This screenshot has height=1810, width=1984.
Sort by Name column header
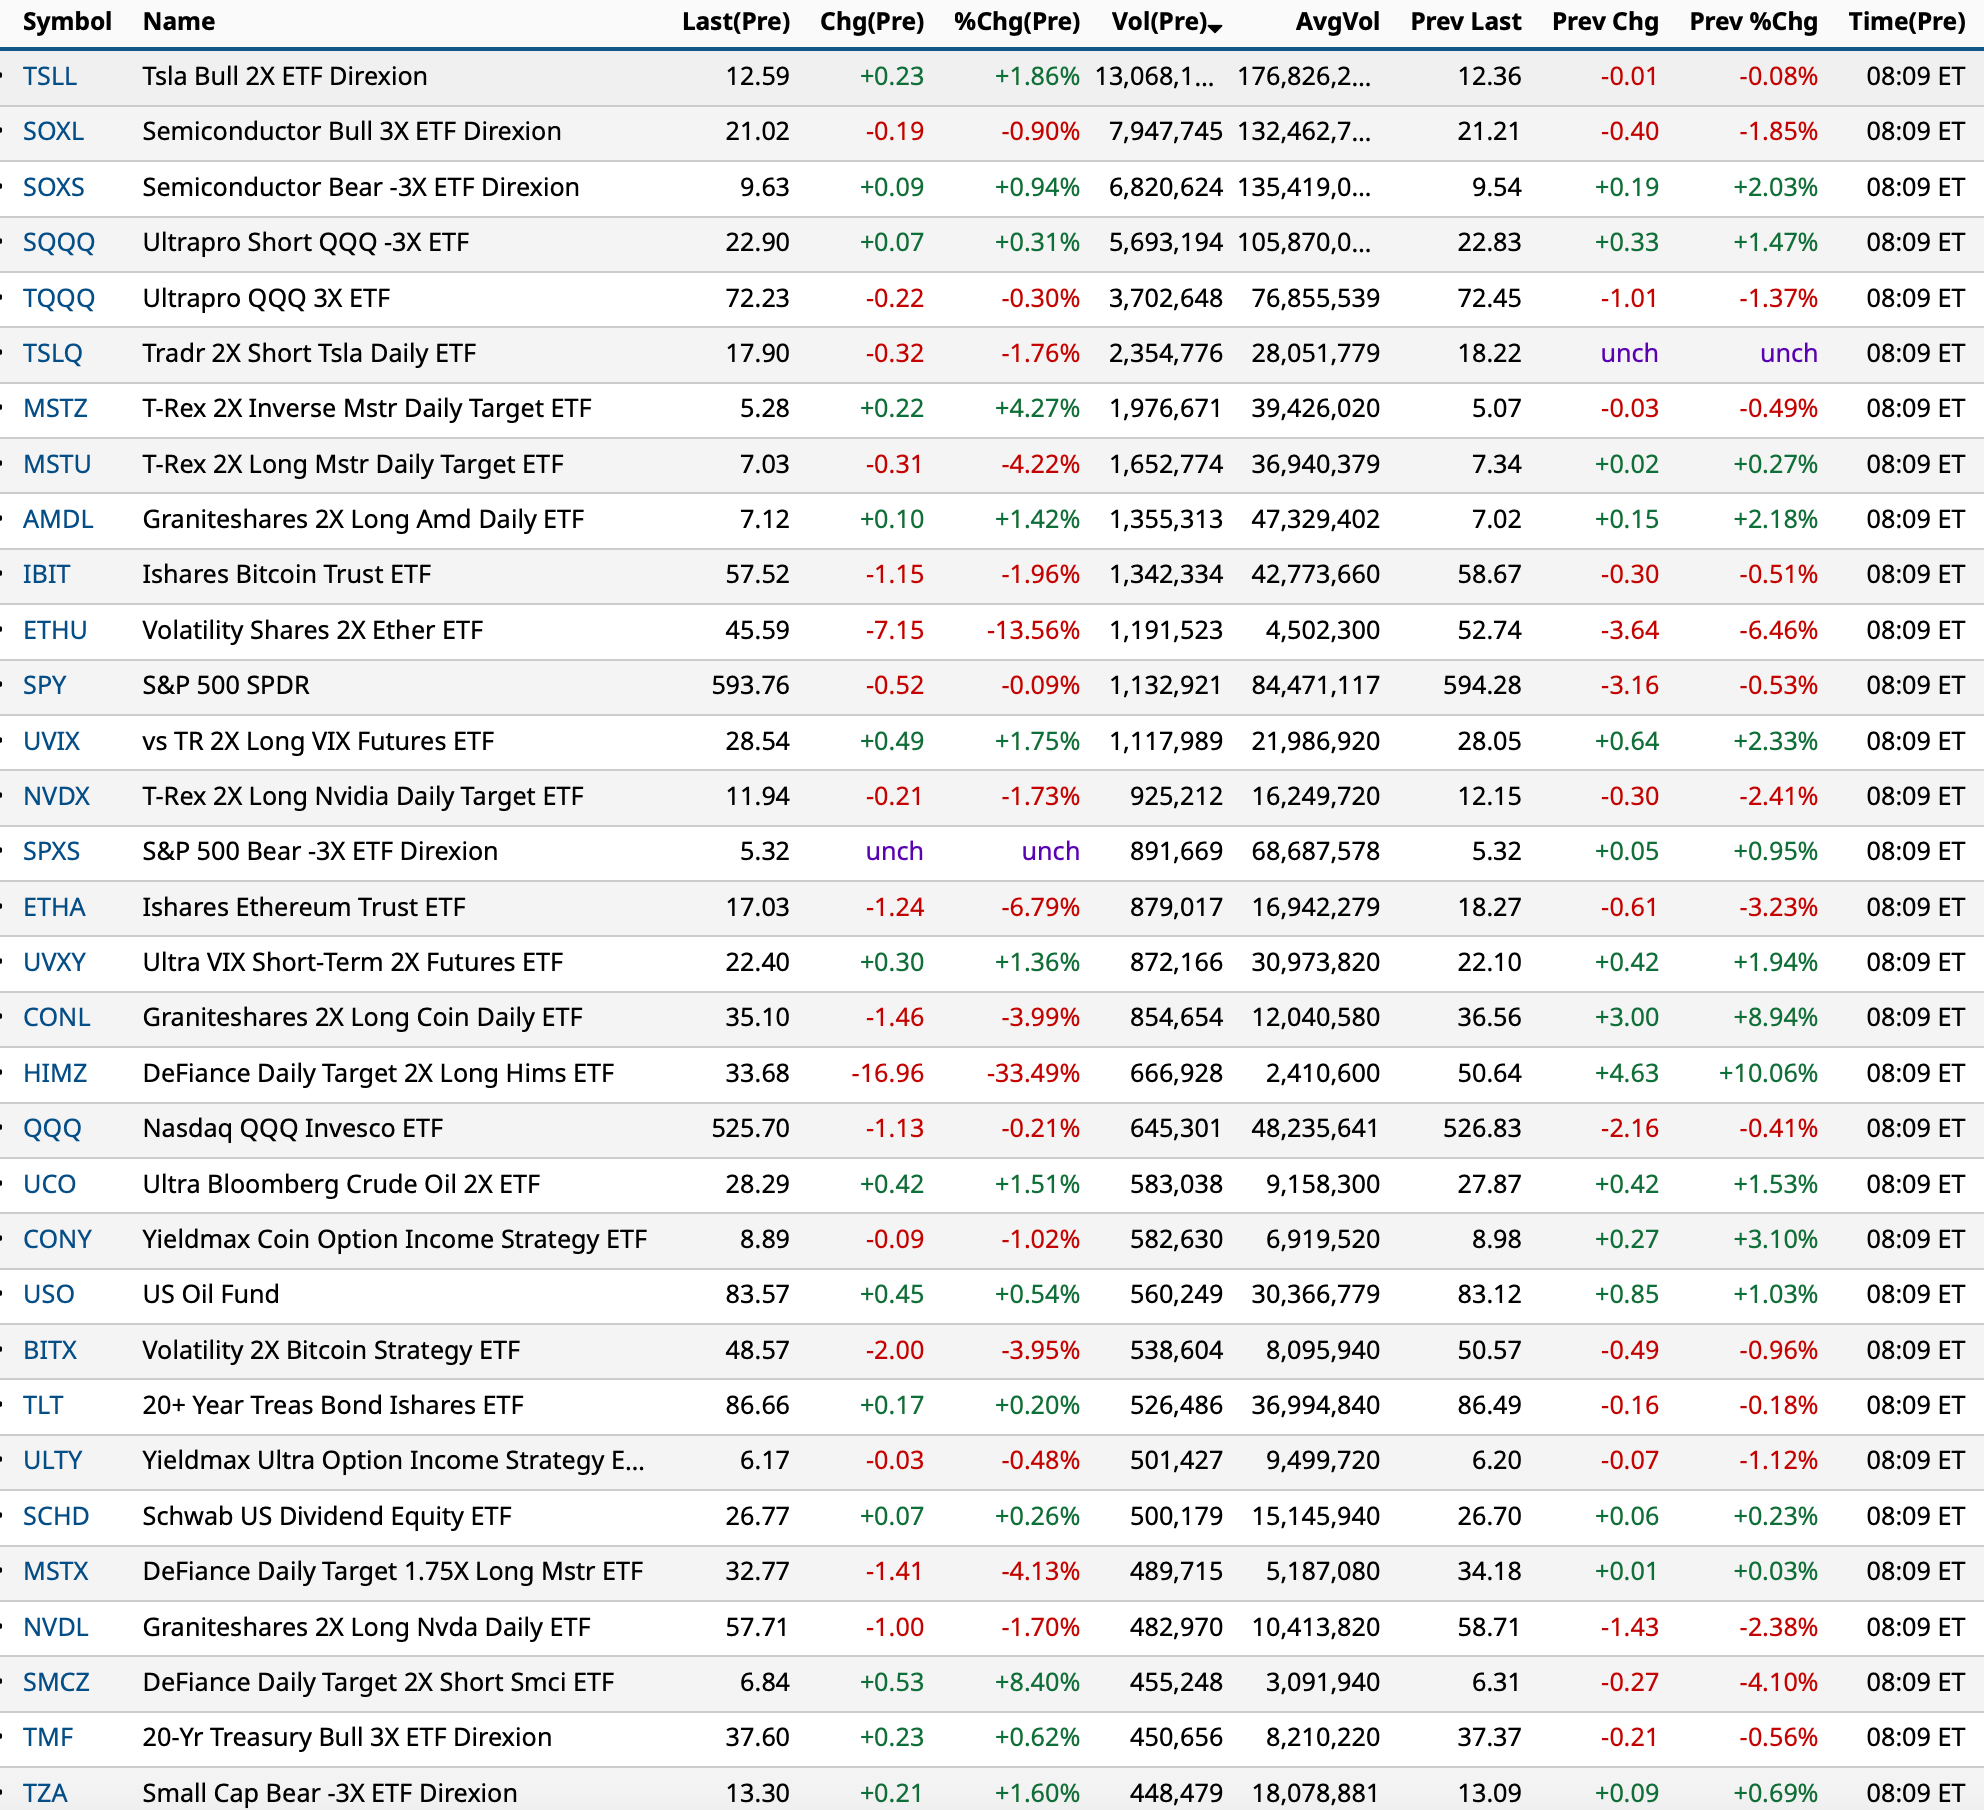click(x=179, y=22)
